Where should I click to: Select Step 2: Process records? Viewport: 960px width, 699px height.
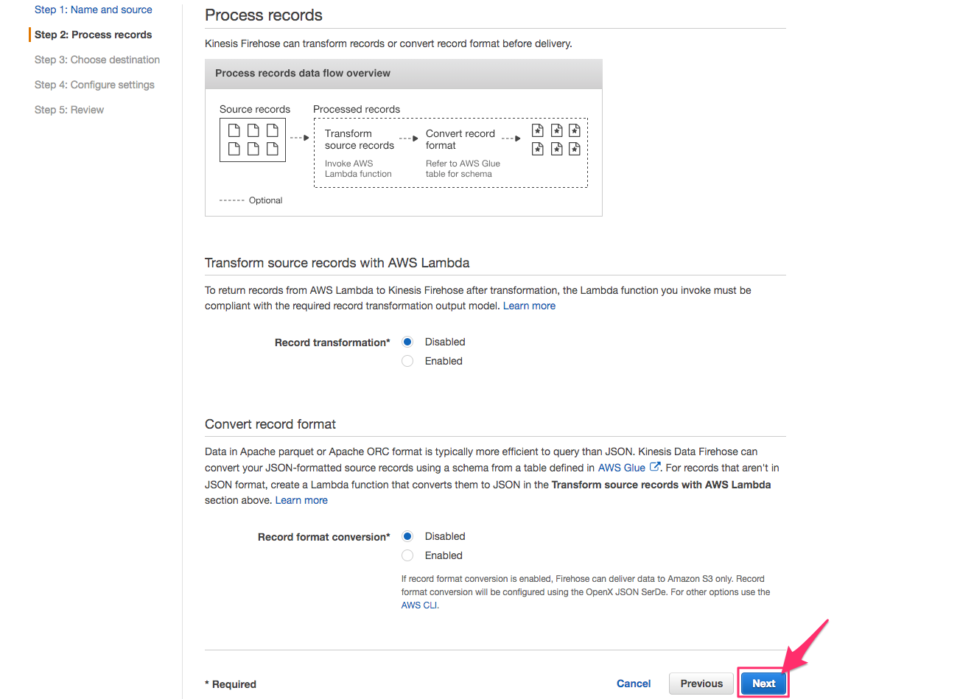(x=93, y=35)
